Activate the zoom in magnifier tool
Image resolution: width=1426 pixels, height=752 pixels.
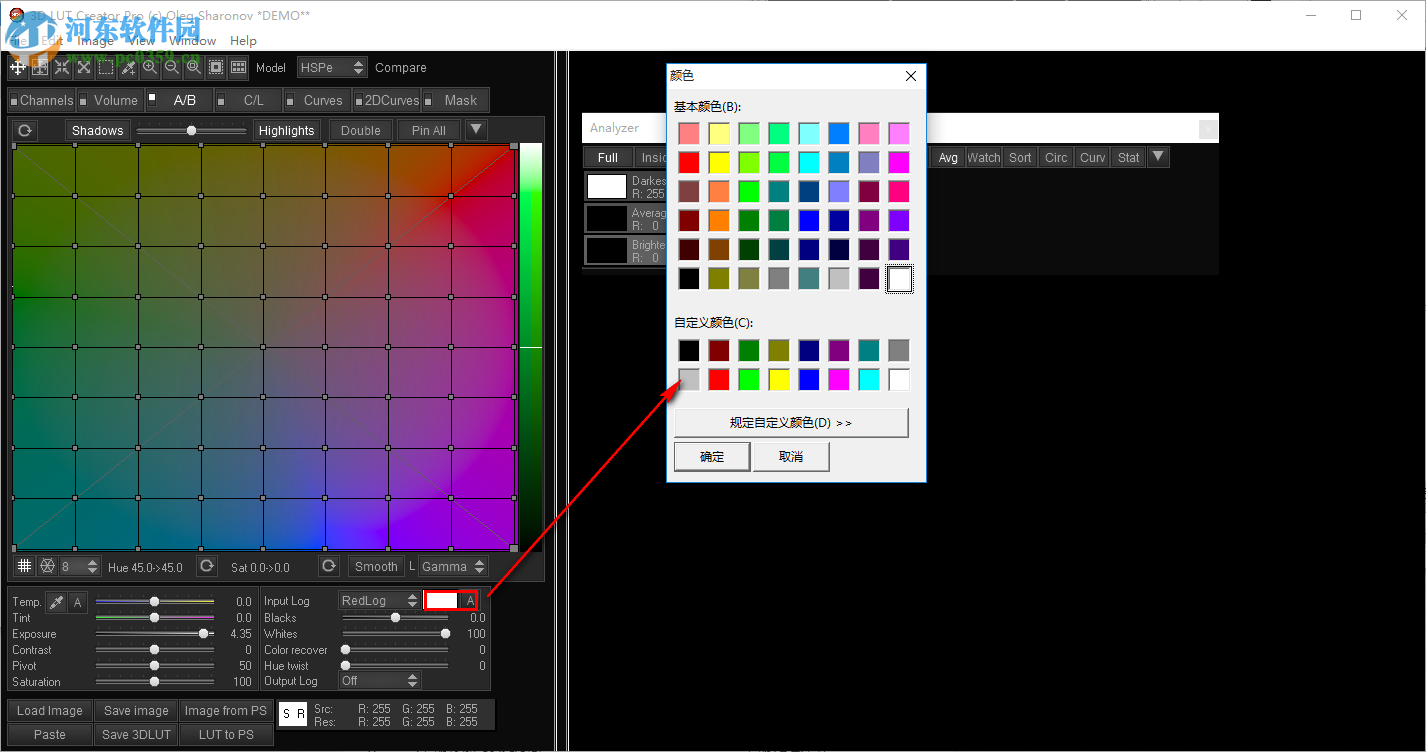pos(150,67)
